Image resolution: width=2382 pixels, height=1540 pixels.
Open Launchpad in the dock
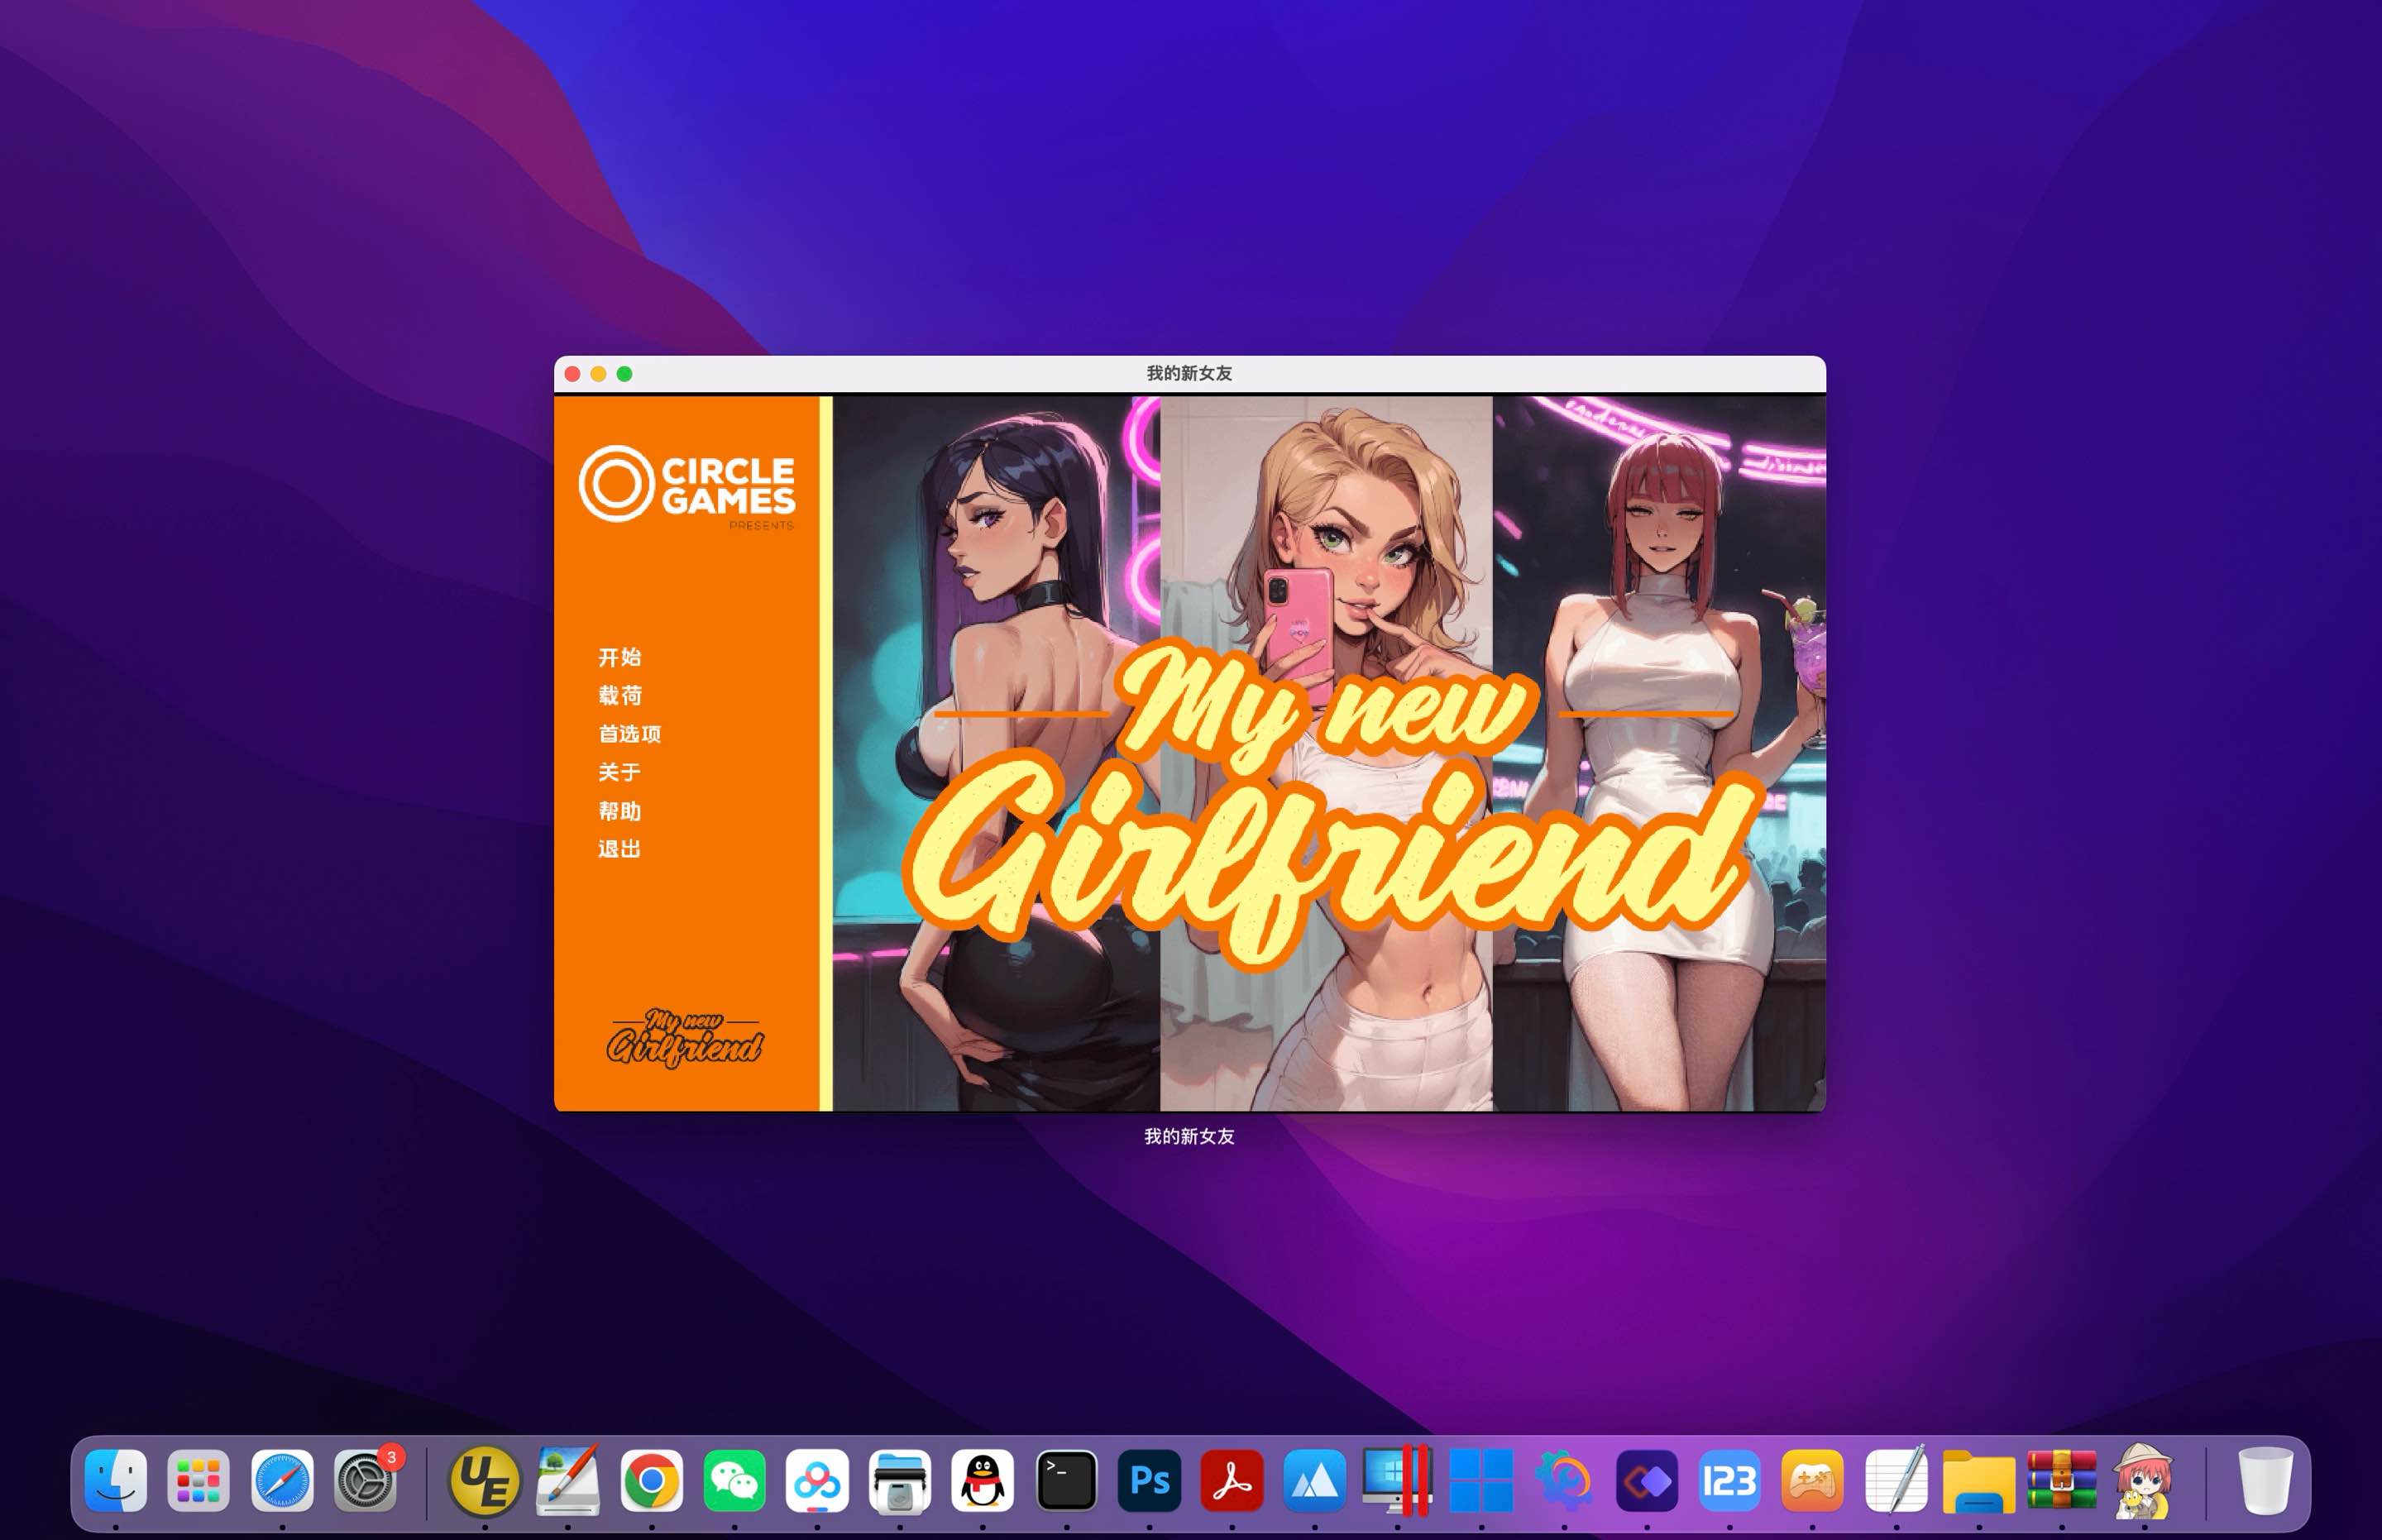(199, 1480)
